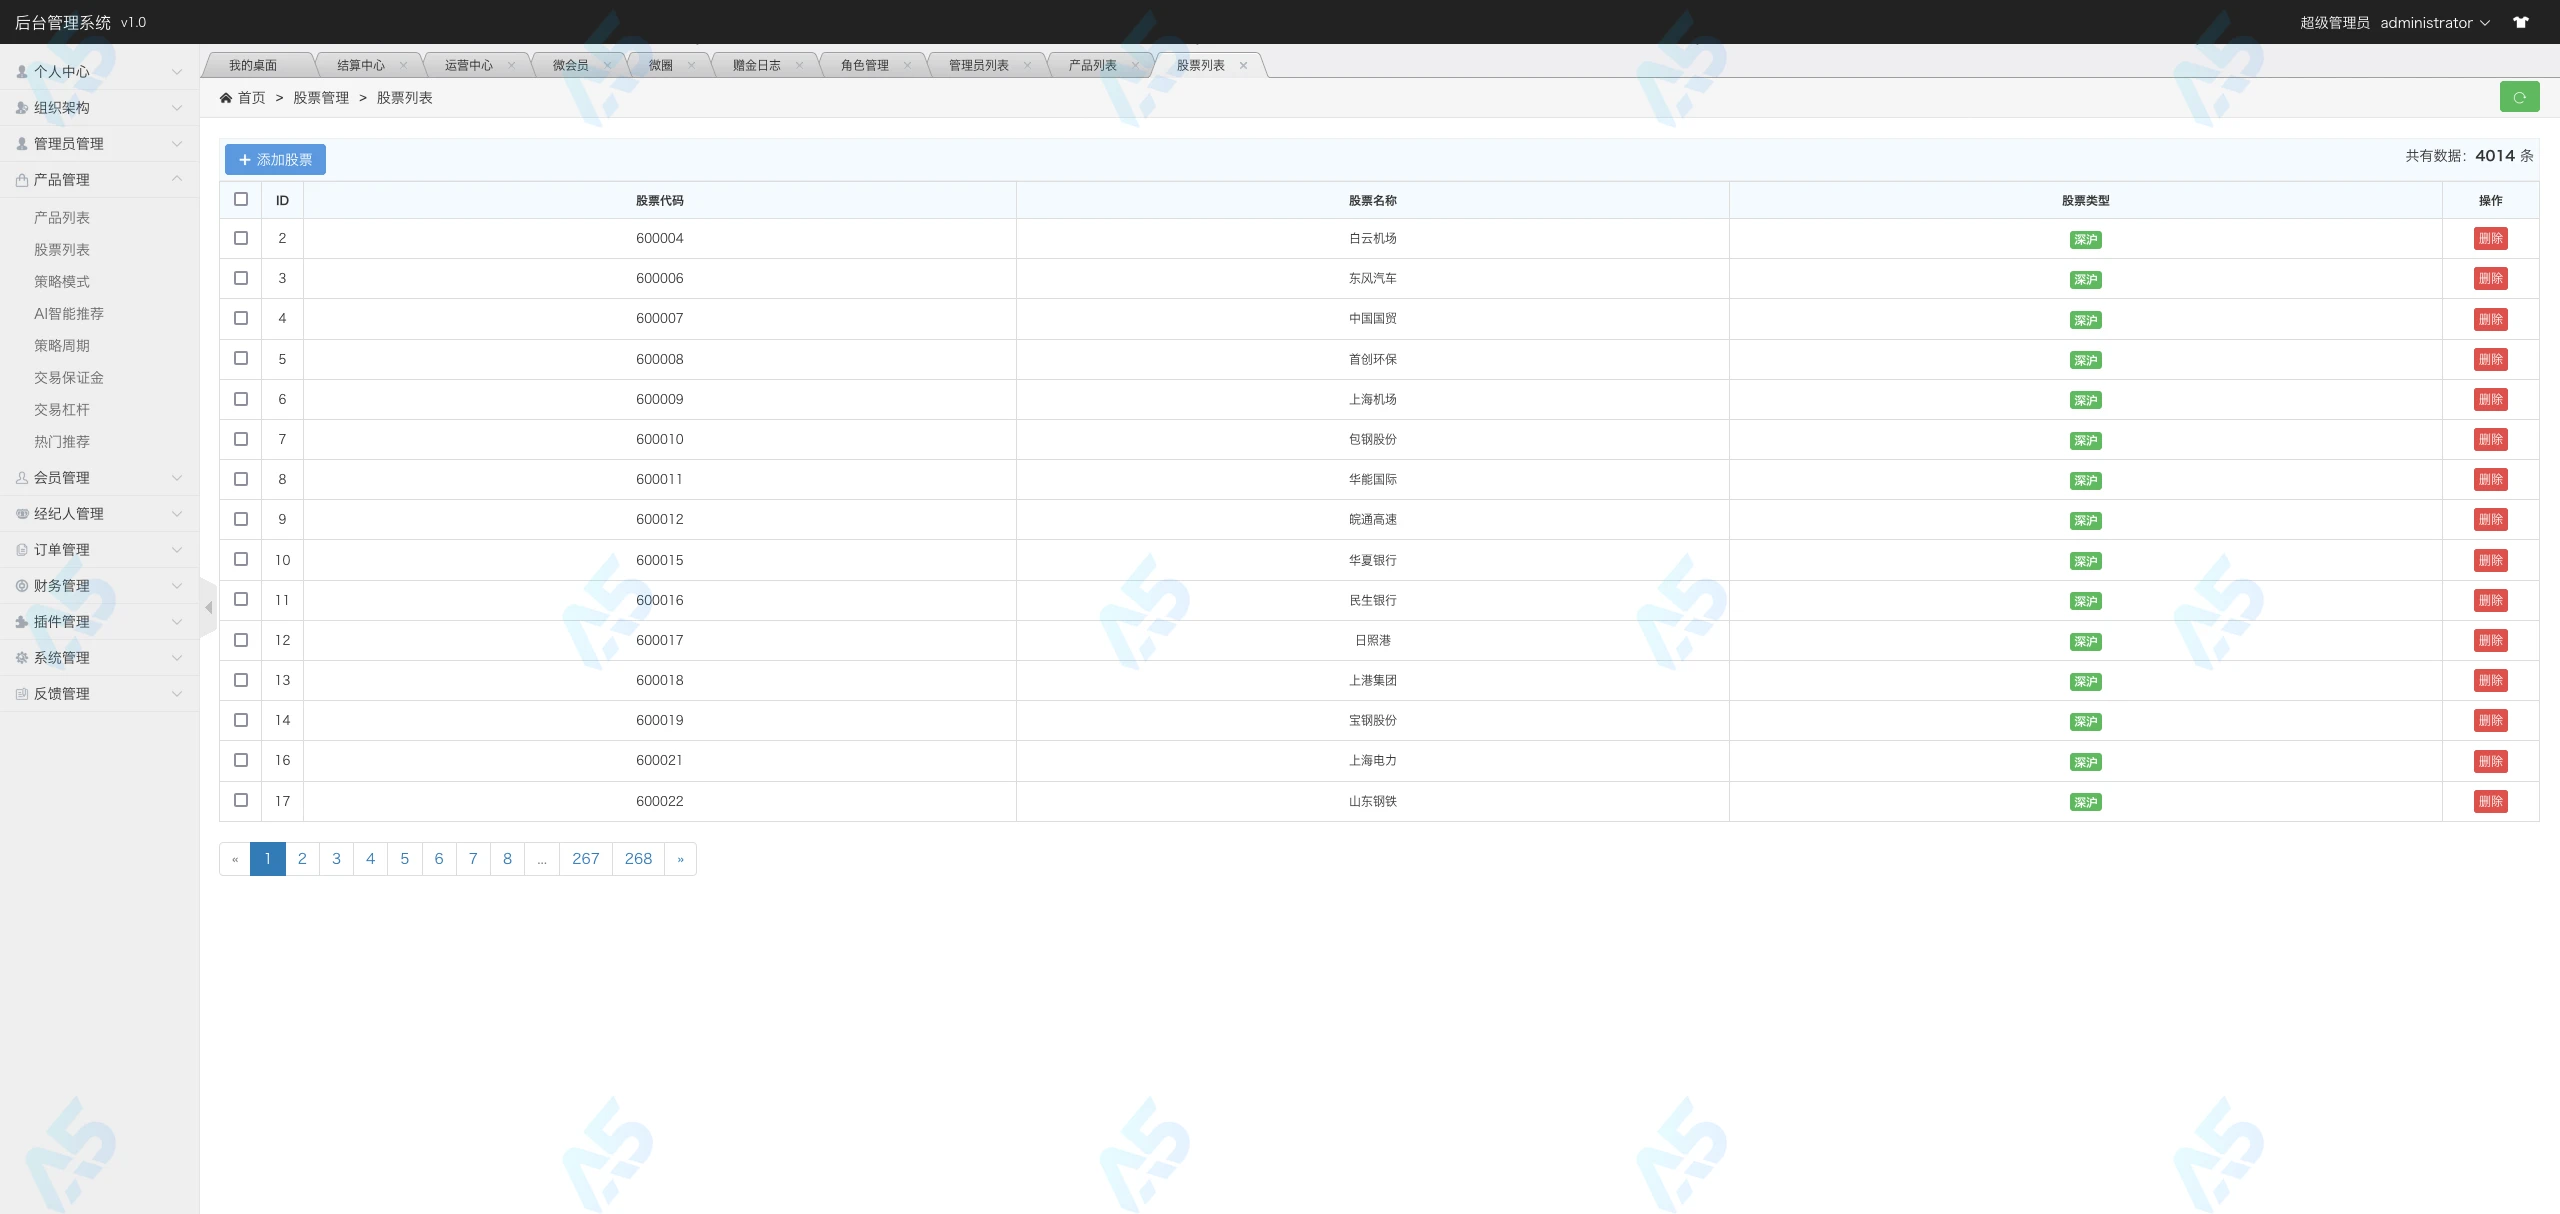Close the 股票列表 tab with its X
Viewport: 2560px width, 1214px height.
[1243, 66]
